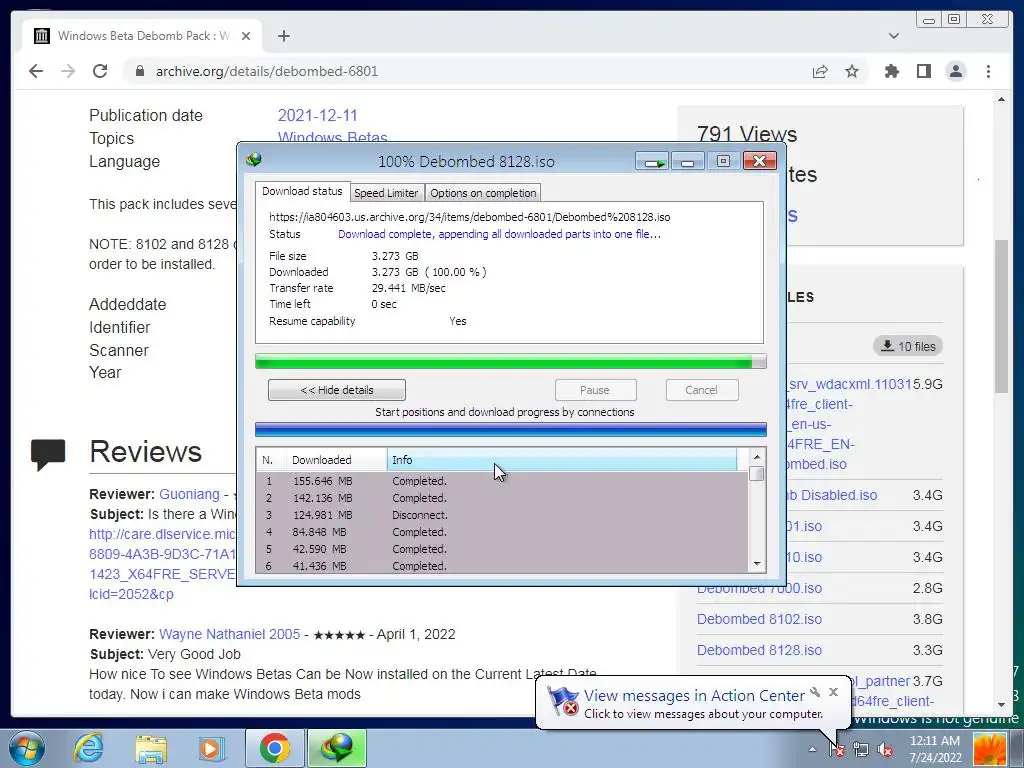The width and height of the screenshot is (1024, 768).
Task: Click Internet Download Manager taskbar icon
Action: [x=337, y=748]
